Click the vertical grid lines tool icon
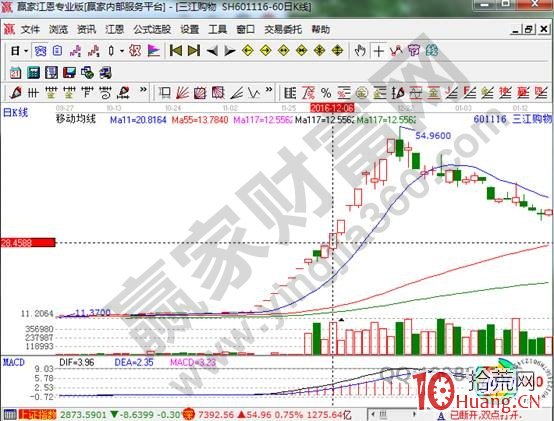Image resolution: width=554 pixels, height=421 pixels. (x=33, y=93)
